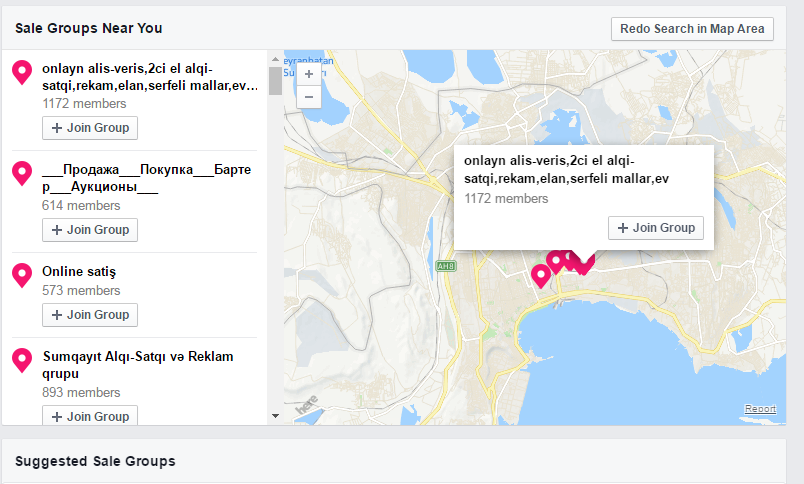Click pin icon beside Продажа Покупка group
The image size is (804, 484).
pyautogui.click(x=22, y=173)
